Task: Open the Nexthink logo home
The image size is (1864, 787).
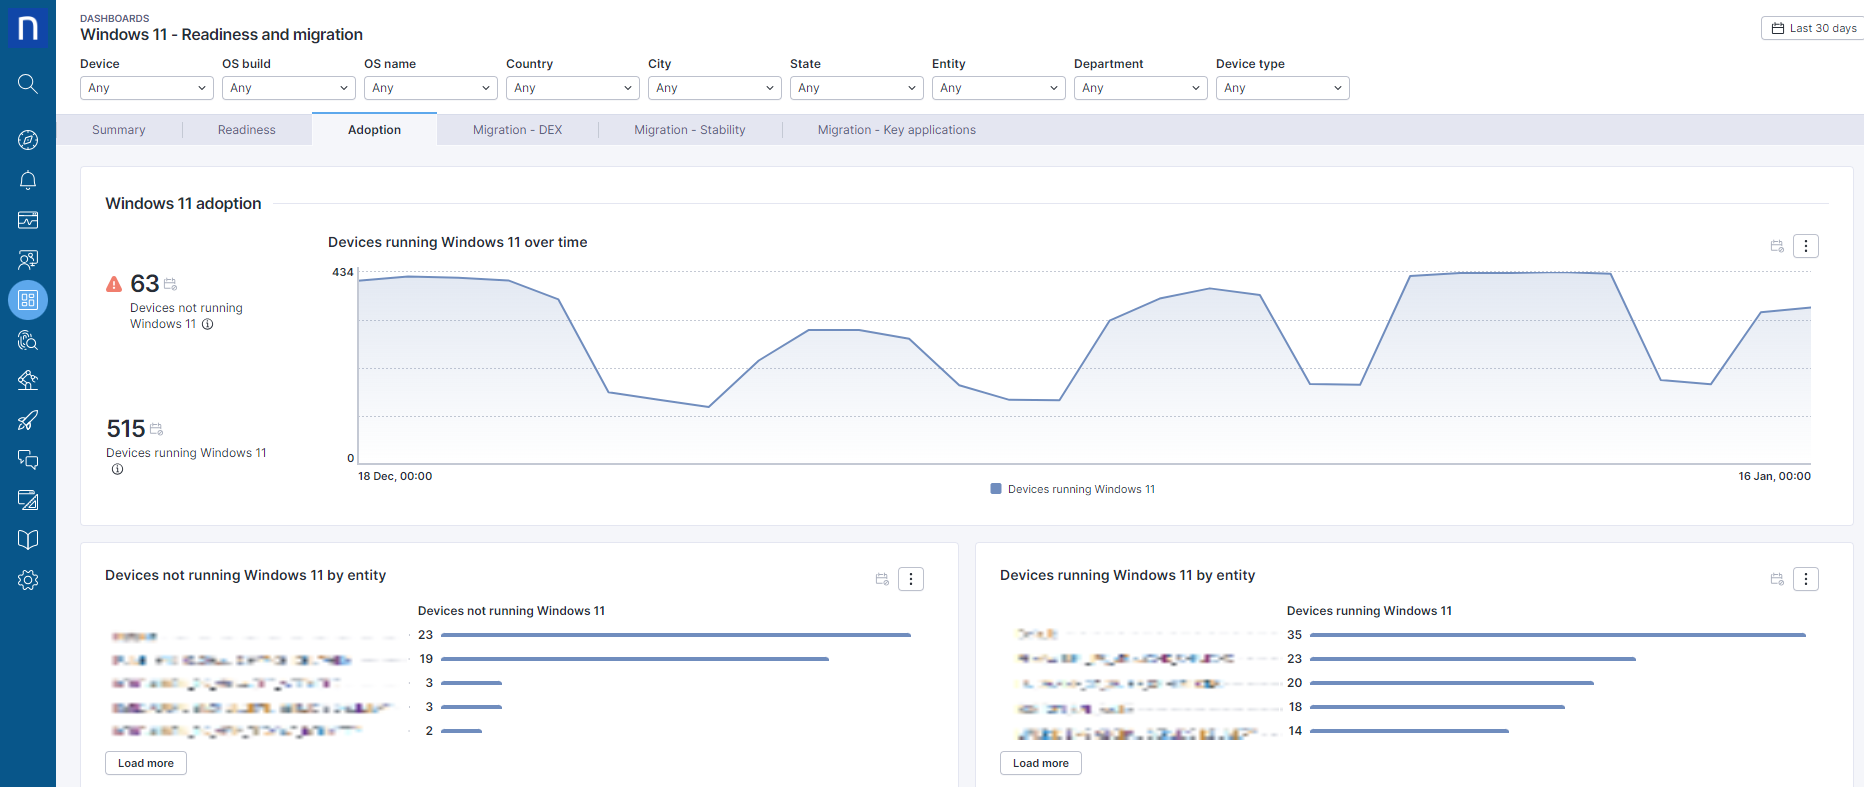Action: [28, 27]
